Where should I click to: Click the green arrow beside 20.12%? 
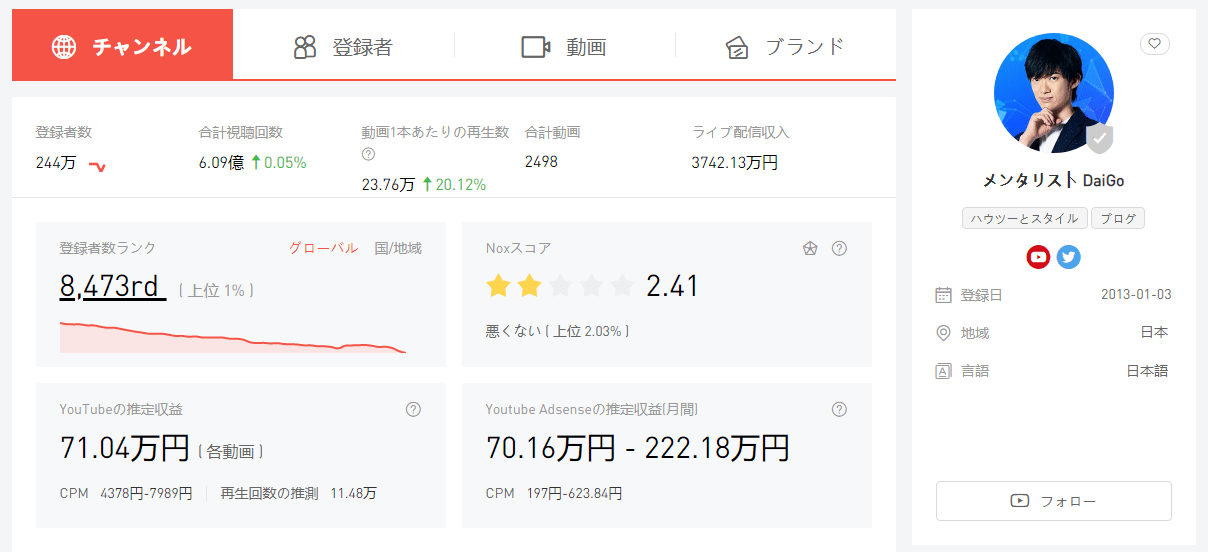tap(427, 184)
